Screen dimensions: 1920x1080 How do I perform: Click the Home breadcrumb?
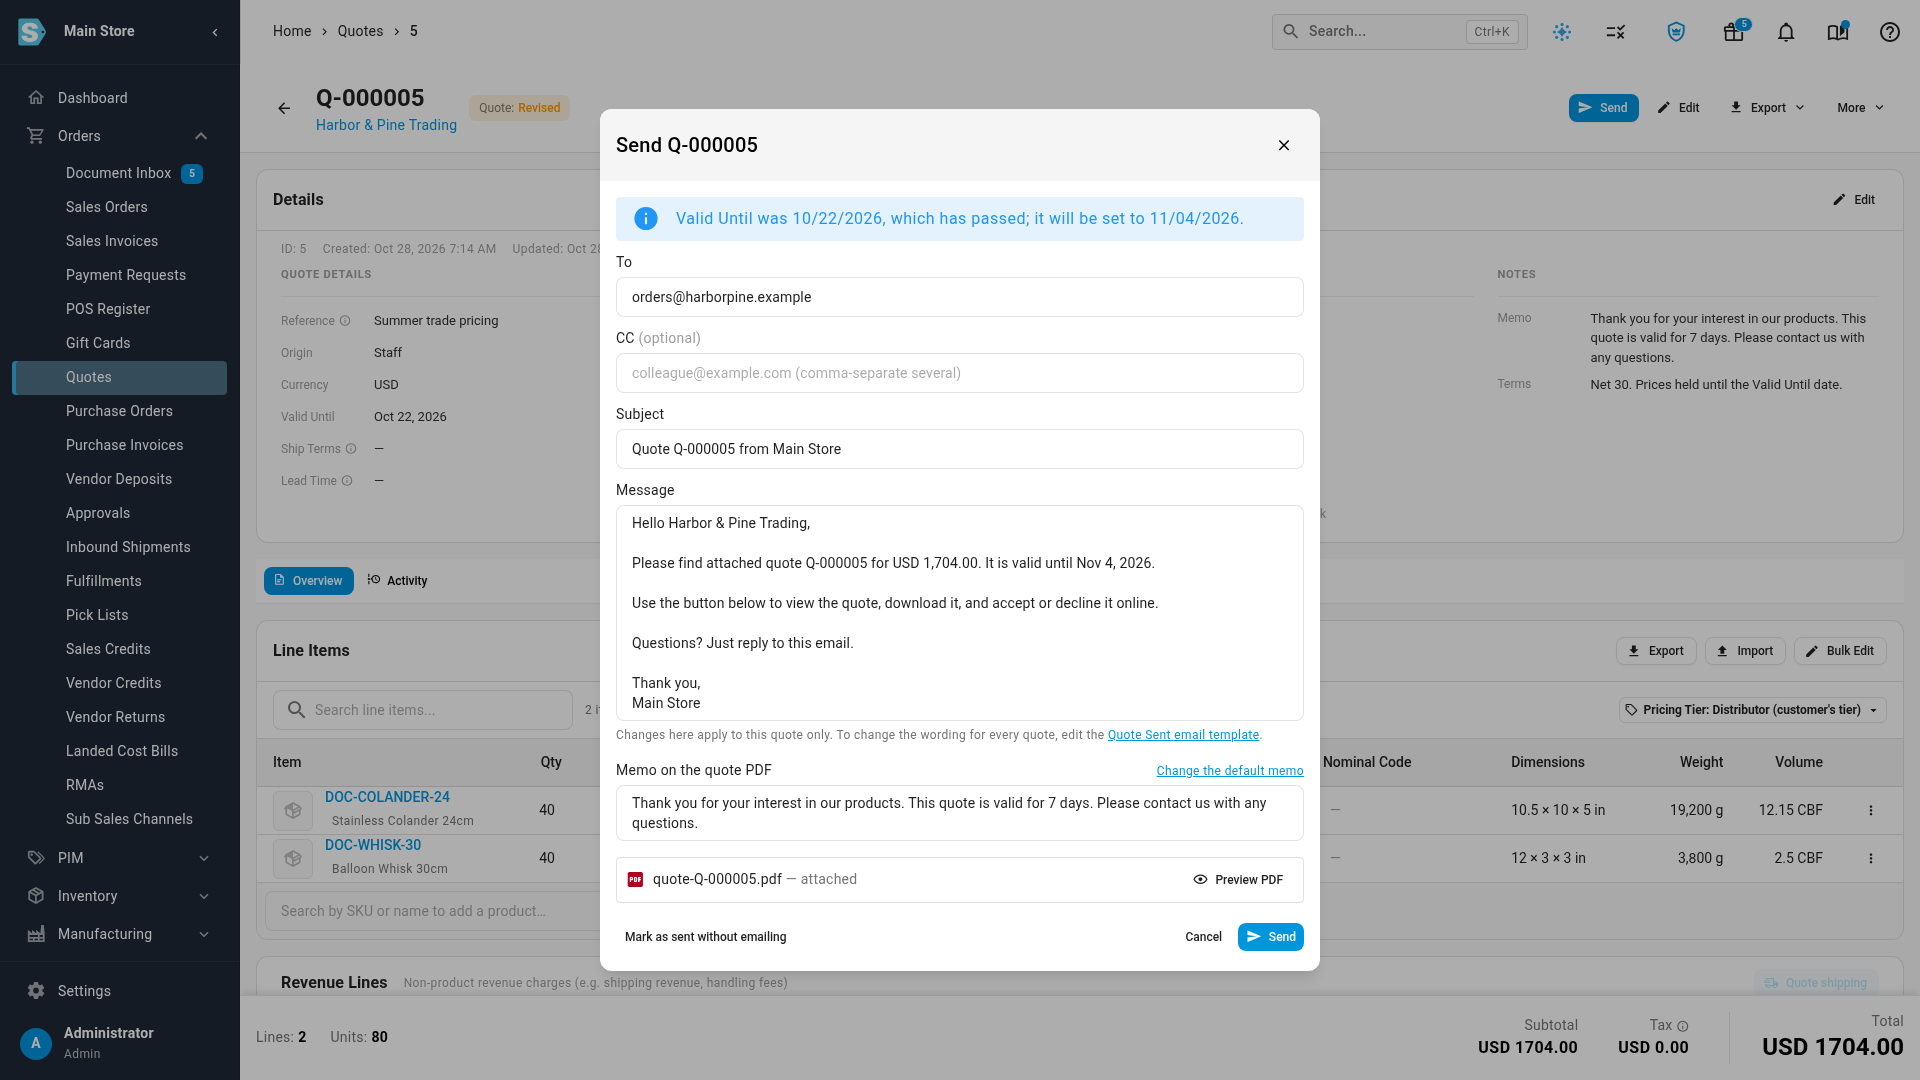292,32
